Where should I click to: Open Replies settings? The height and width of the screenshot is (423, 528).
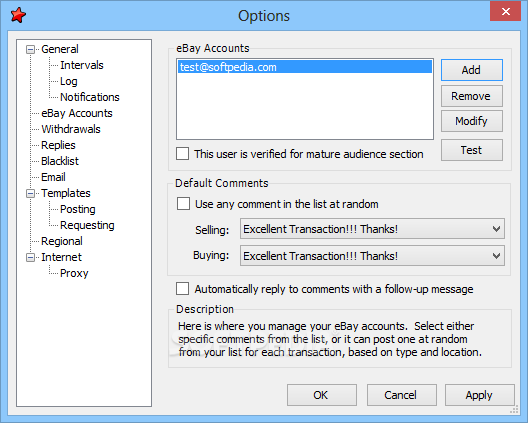pos(58,145)
